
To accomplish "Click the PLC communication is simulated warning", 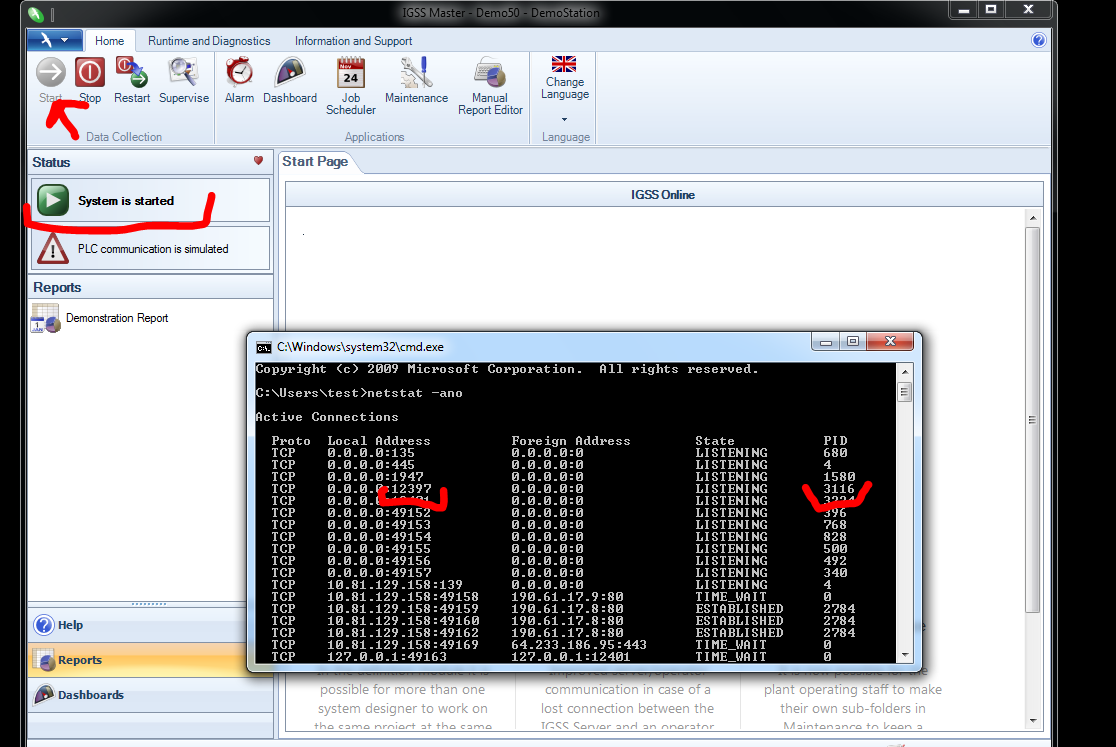I will pyautogui.click(x=151, y=249).
